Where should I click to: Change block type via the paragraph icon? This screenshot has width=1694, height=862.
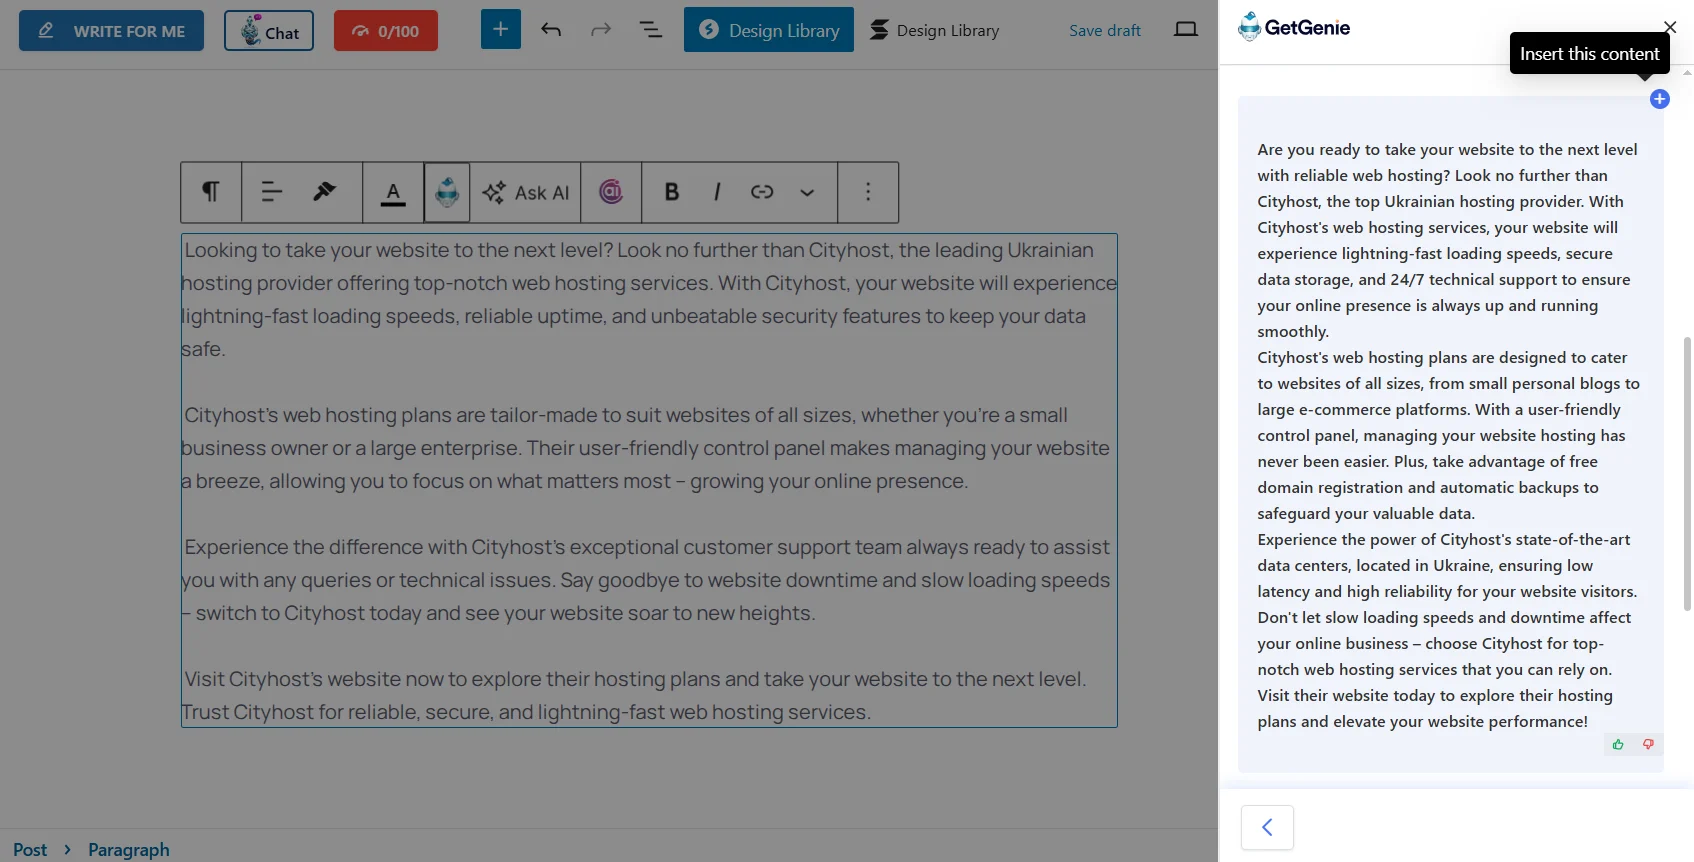(211, 192)
